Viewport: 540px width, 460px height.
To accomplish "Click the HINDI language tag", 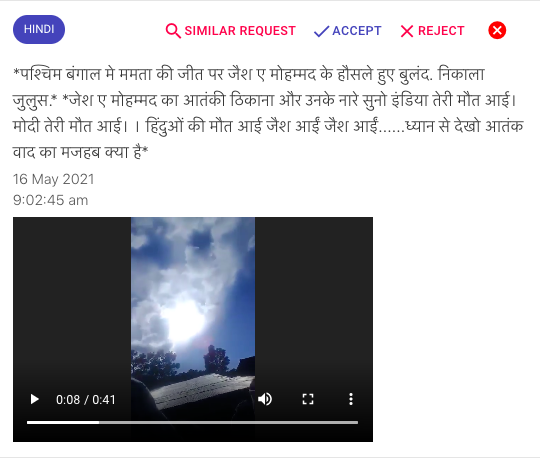I will click(39, 29).
